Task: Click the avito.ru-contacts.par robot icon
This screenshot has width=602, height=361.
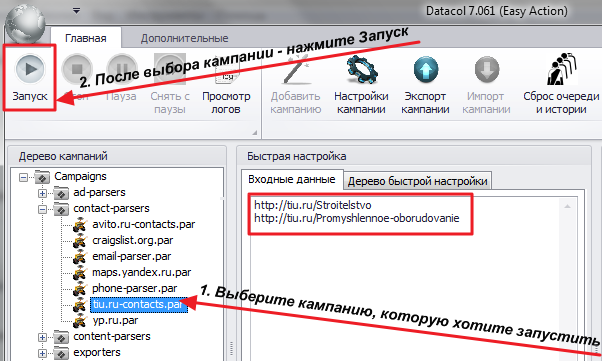Action: coord(80,225)
